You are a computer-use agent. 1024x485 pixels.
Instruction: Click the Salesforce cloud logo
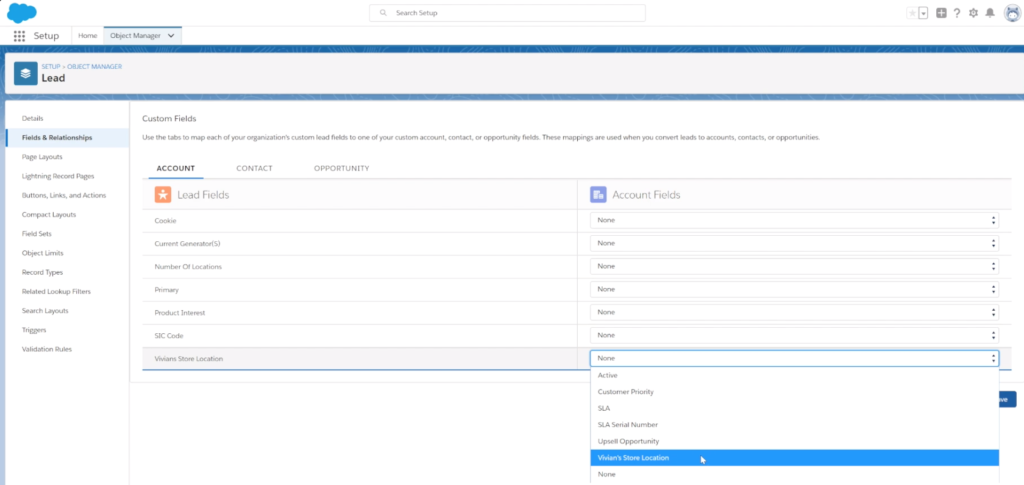(22, 12)
